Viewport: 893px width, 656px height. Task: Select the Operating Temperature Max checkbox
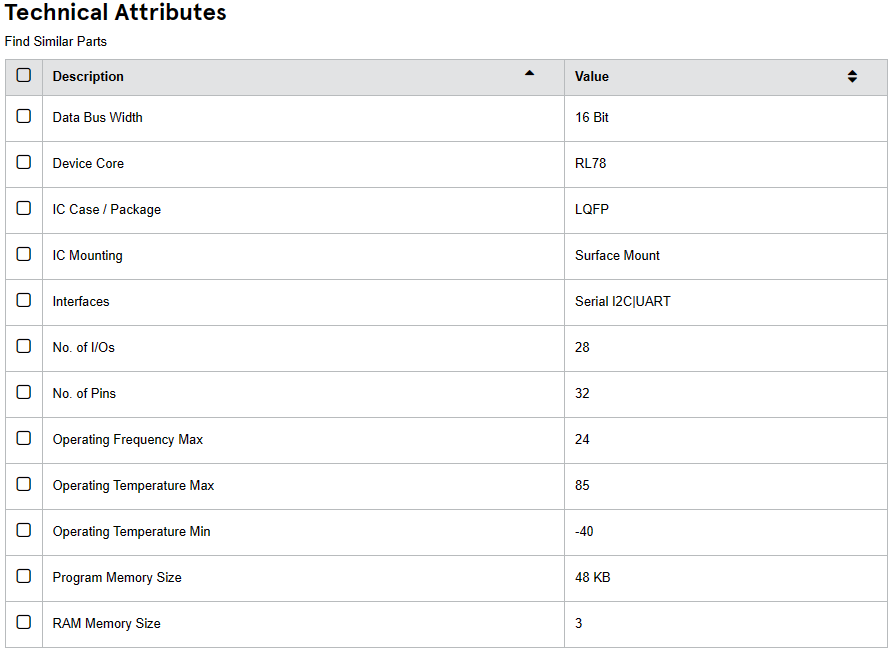pyautogui.click(x=24, y=485)
